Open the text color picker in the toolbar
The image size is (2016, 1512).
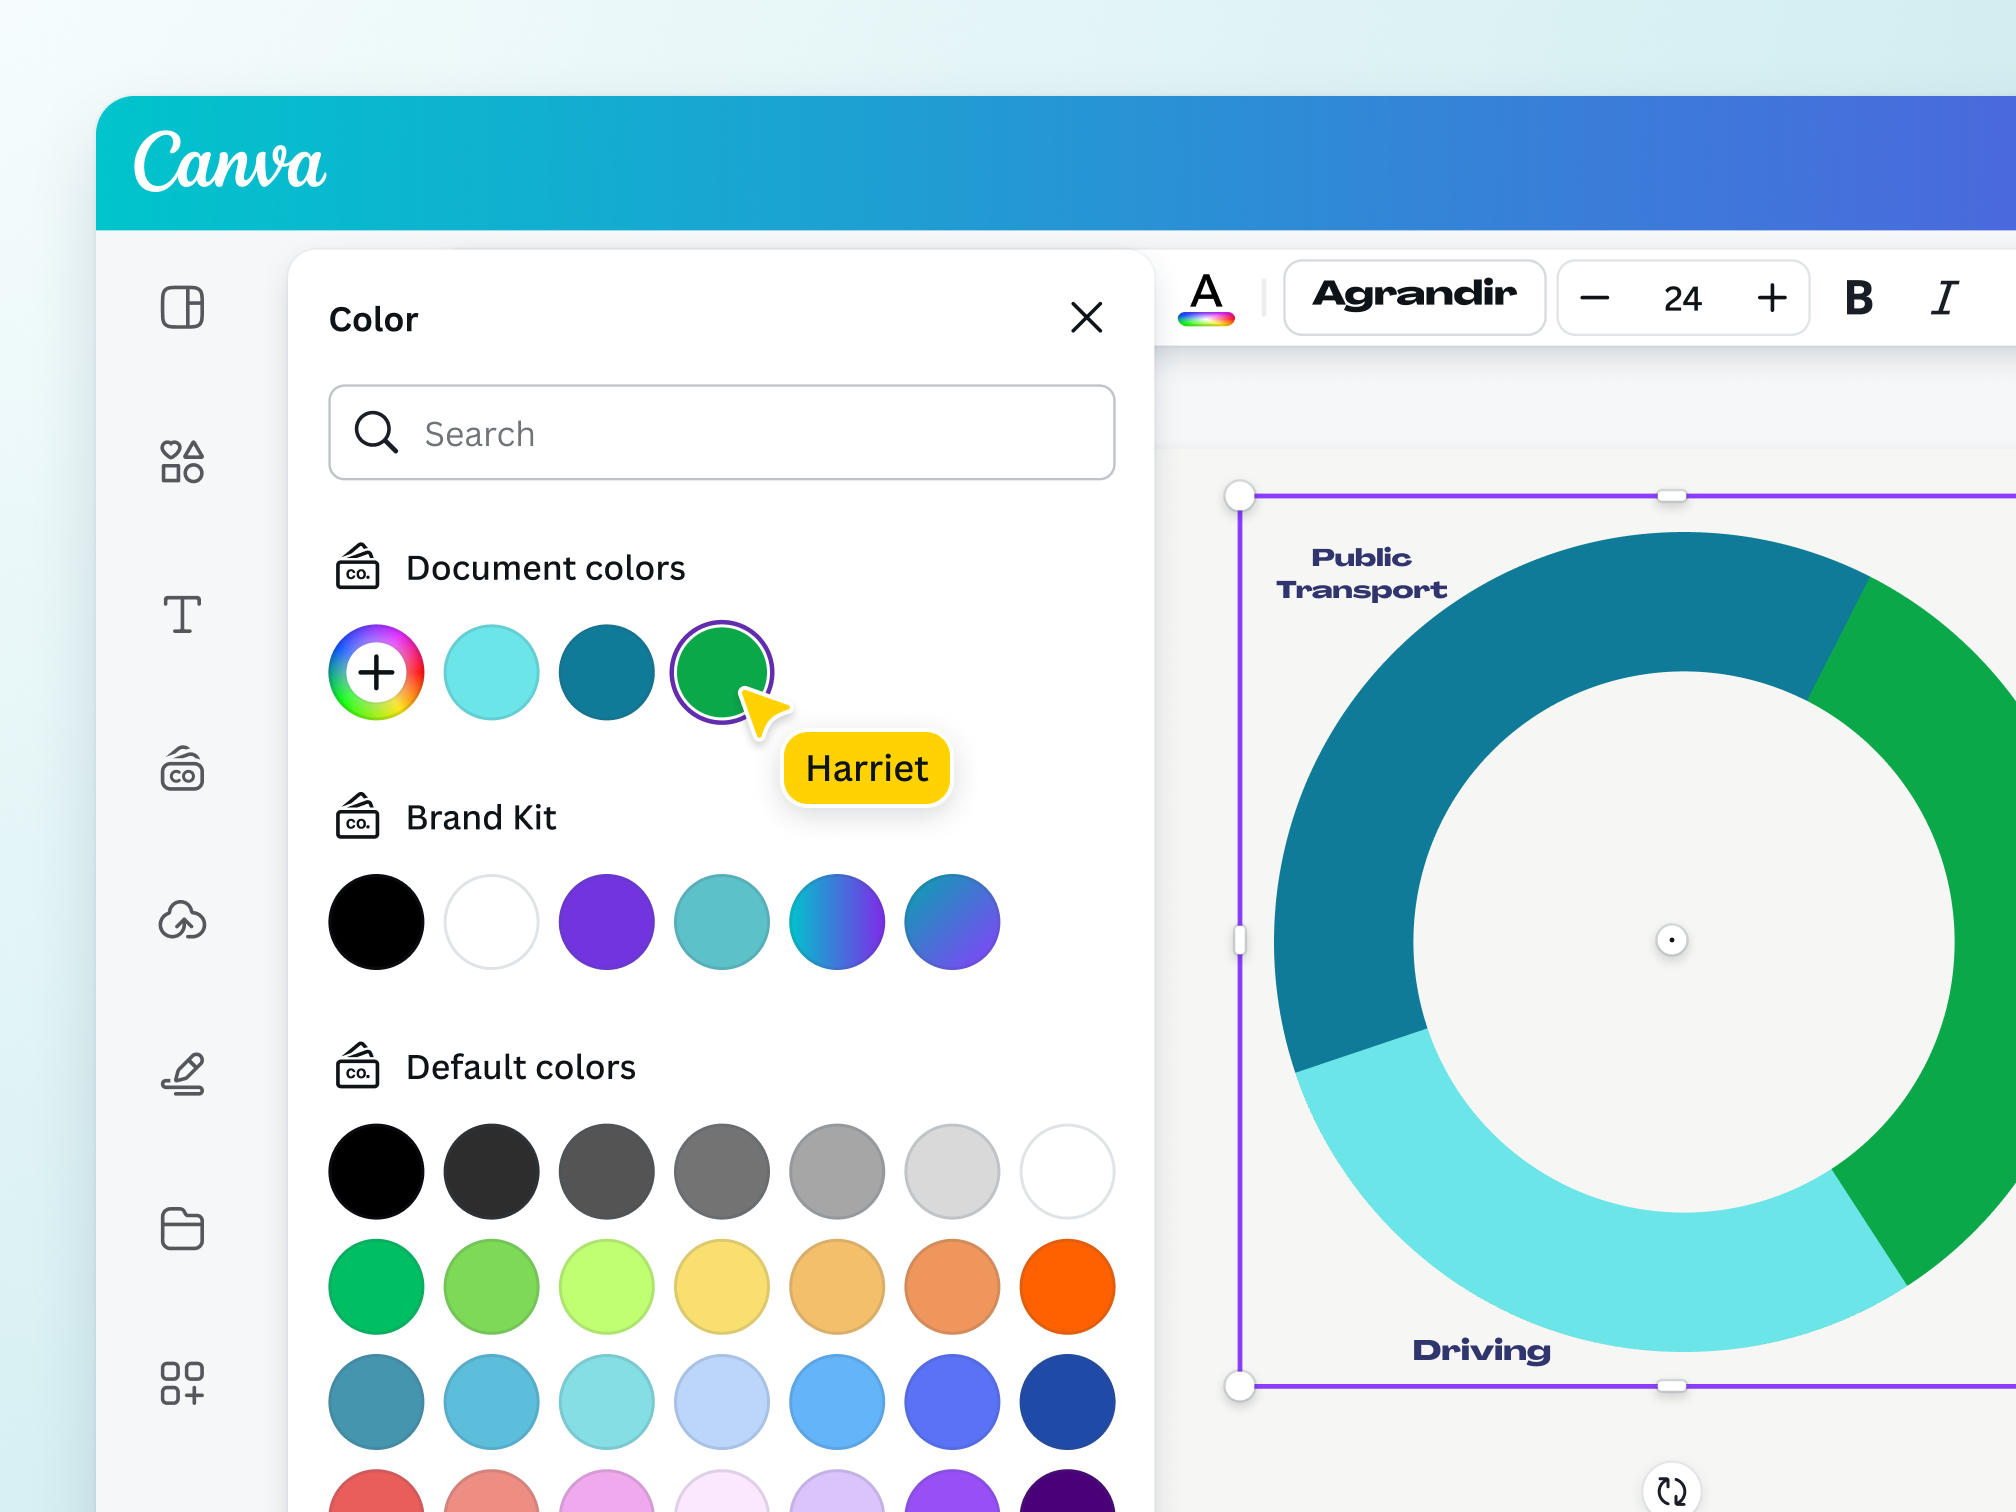coord(1207,297)
